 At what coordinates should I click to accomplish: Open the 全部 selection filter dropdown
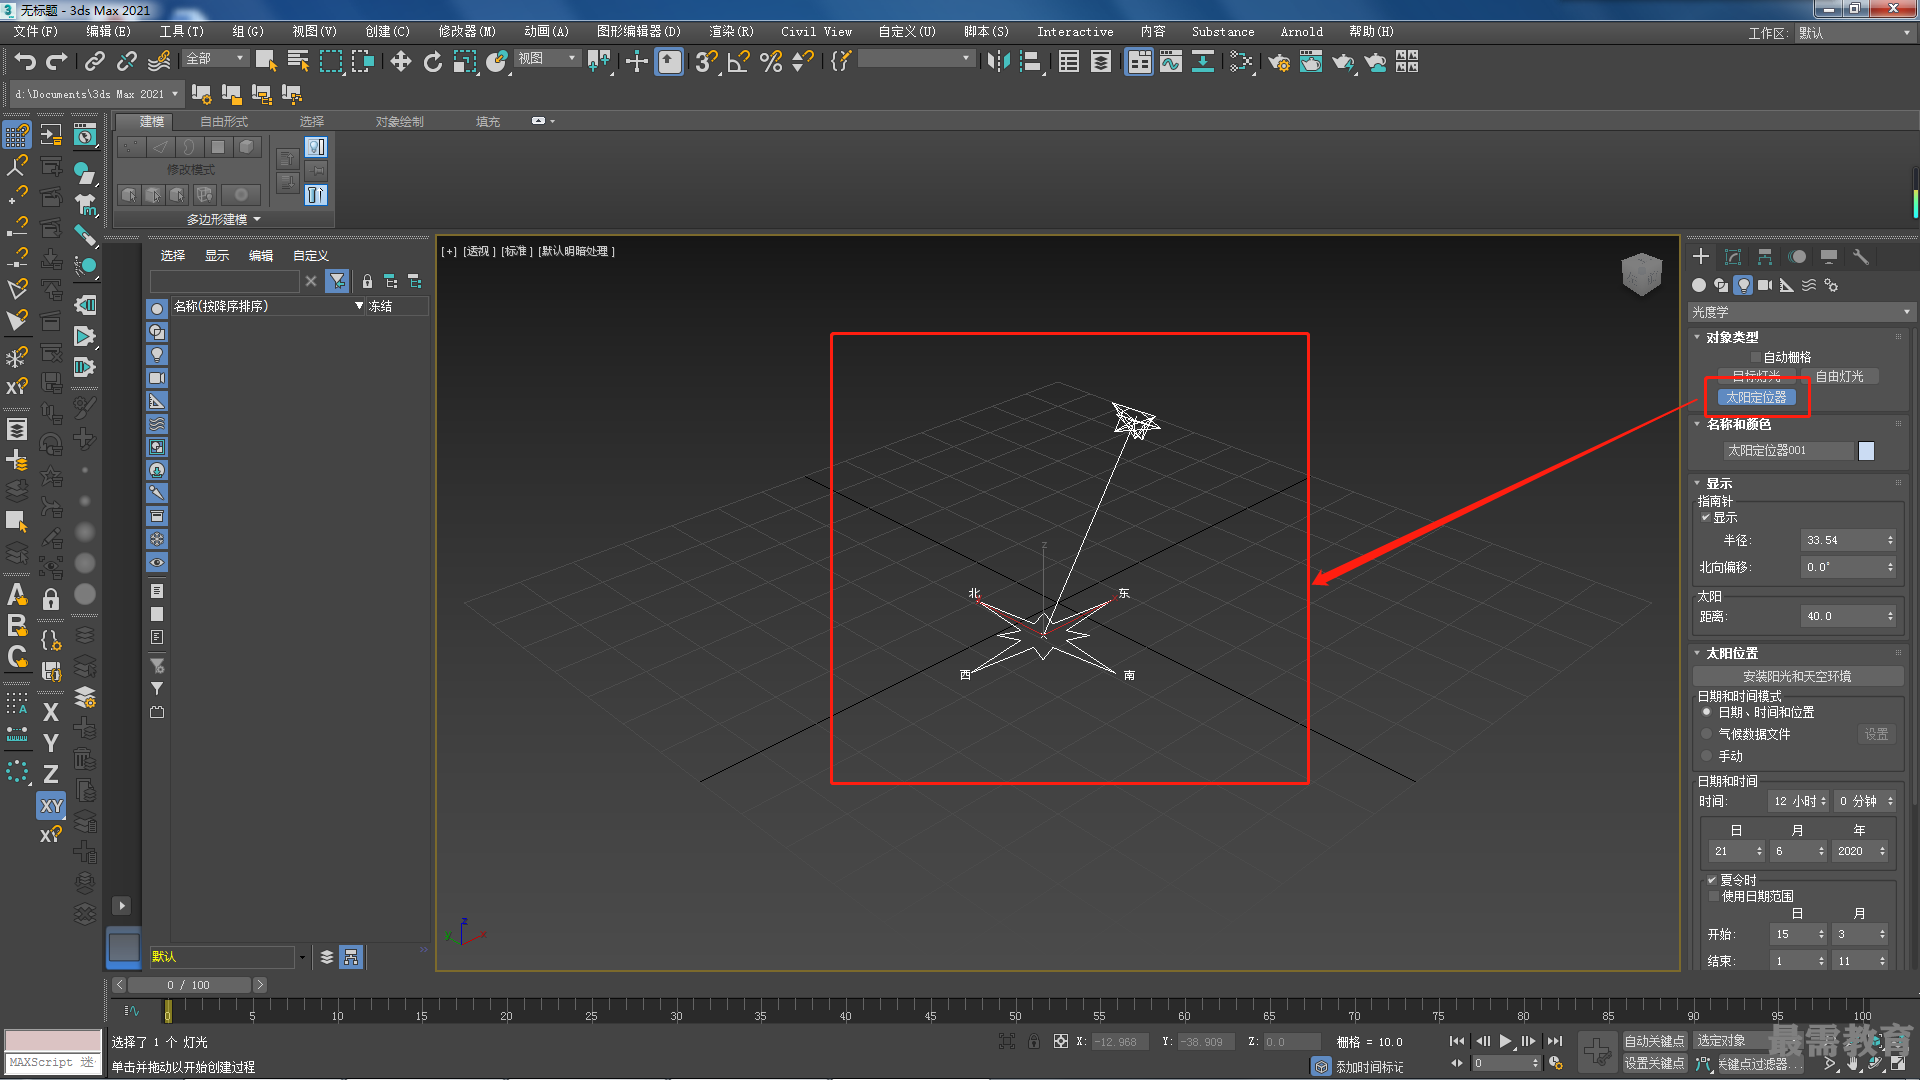[x=215, y=59]
